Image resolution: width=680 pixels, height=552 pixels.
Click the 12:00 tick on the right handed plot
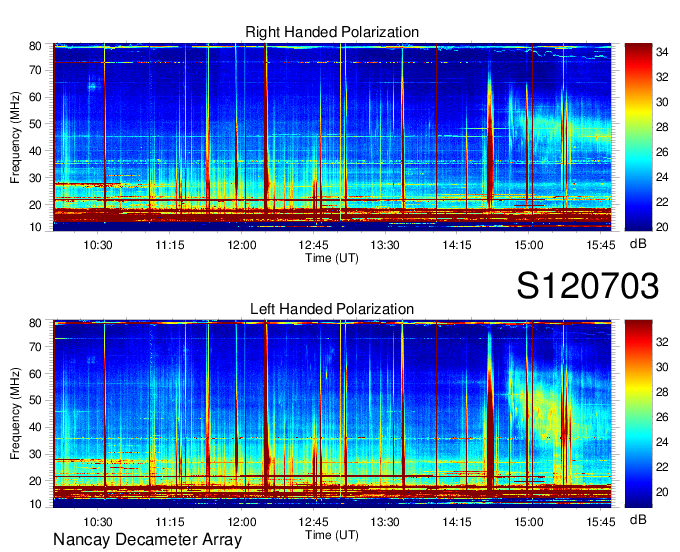coord(242,245)
